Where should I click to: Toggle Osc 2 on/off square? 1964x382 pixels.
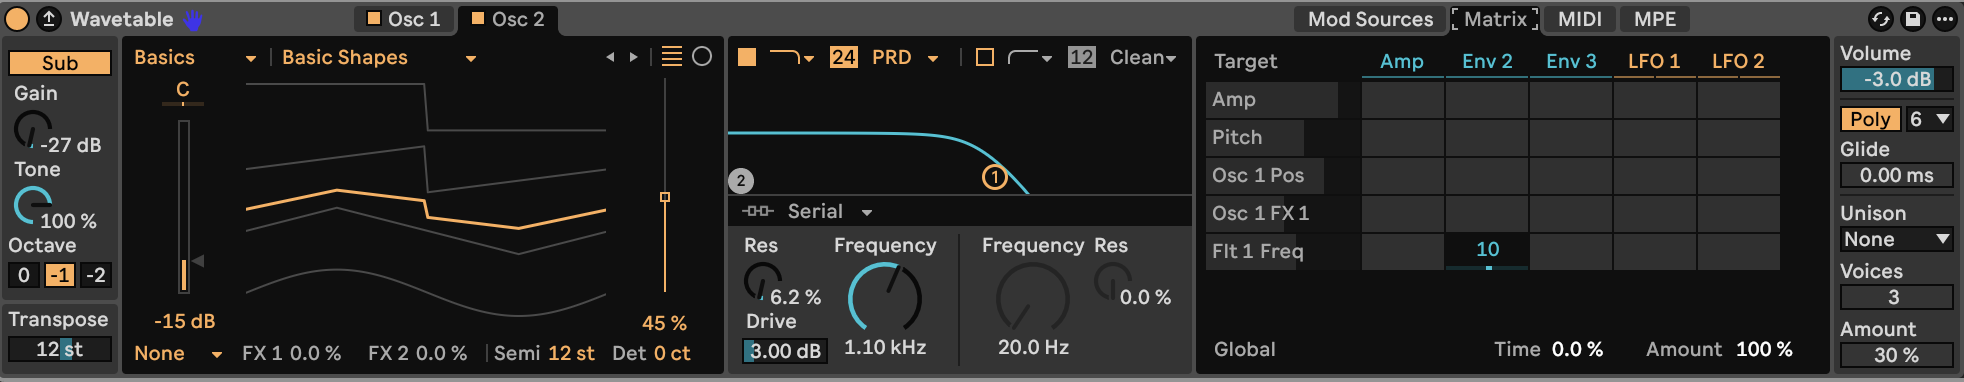pyautogui.click(x=478, y=18)
